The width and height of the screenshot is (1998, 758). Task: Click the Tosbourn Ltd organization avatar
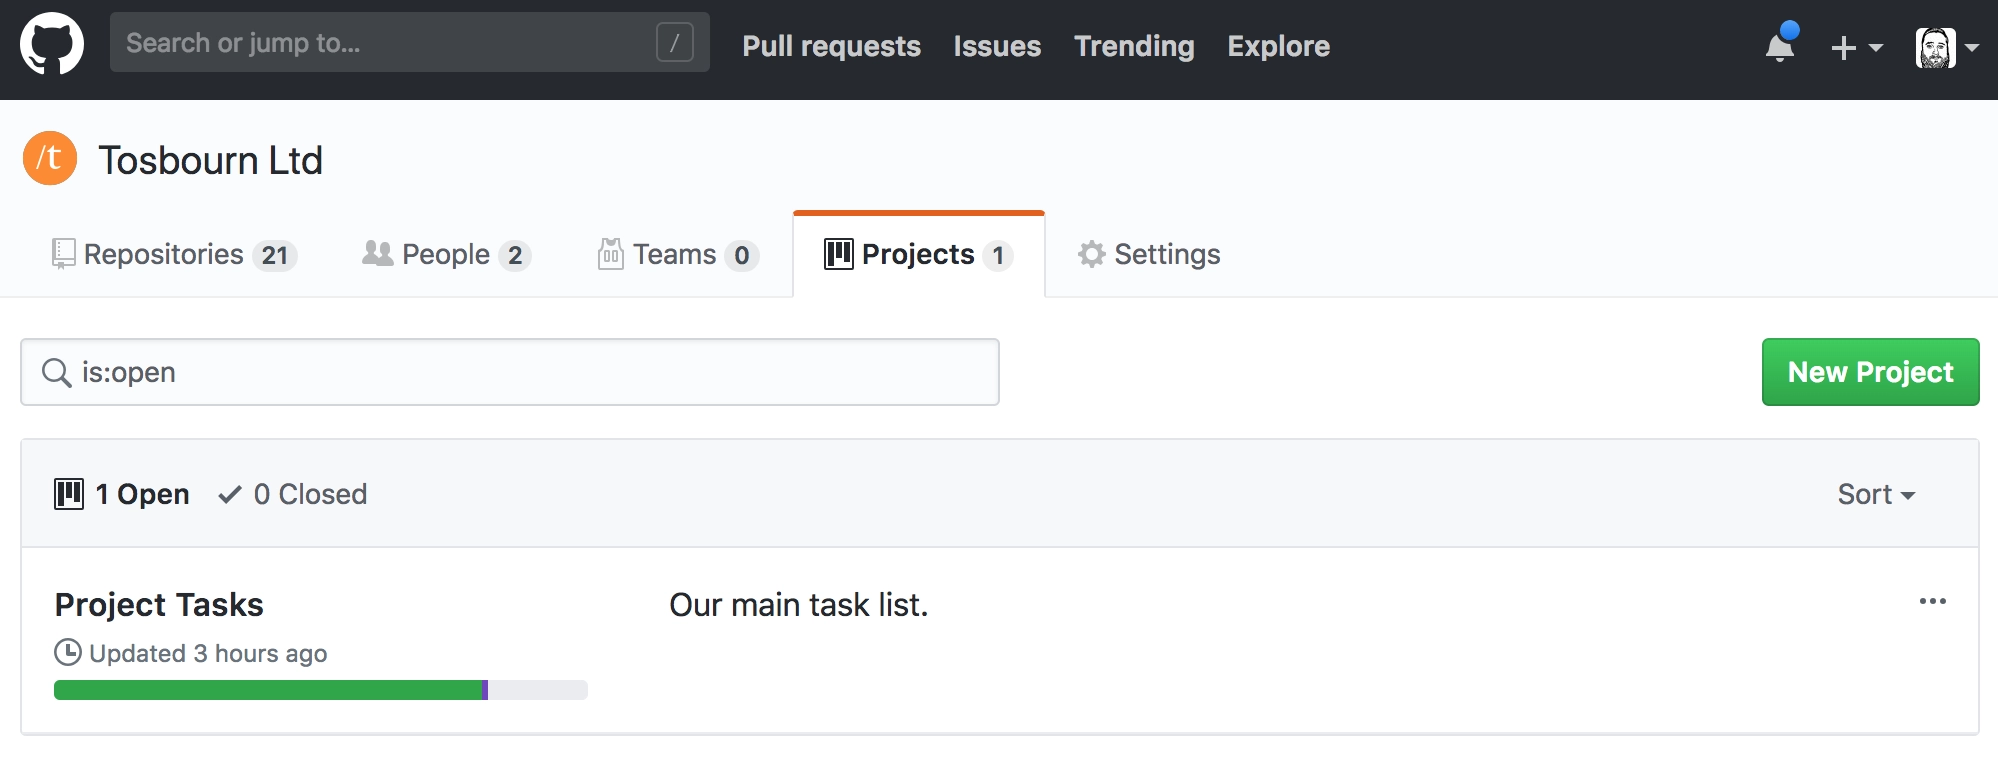point(50,158)
